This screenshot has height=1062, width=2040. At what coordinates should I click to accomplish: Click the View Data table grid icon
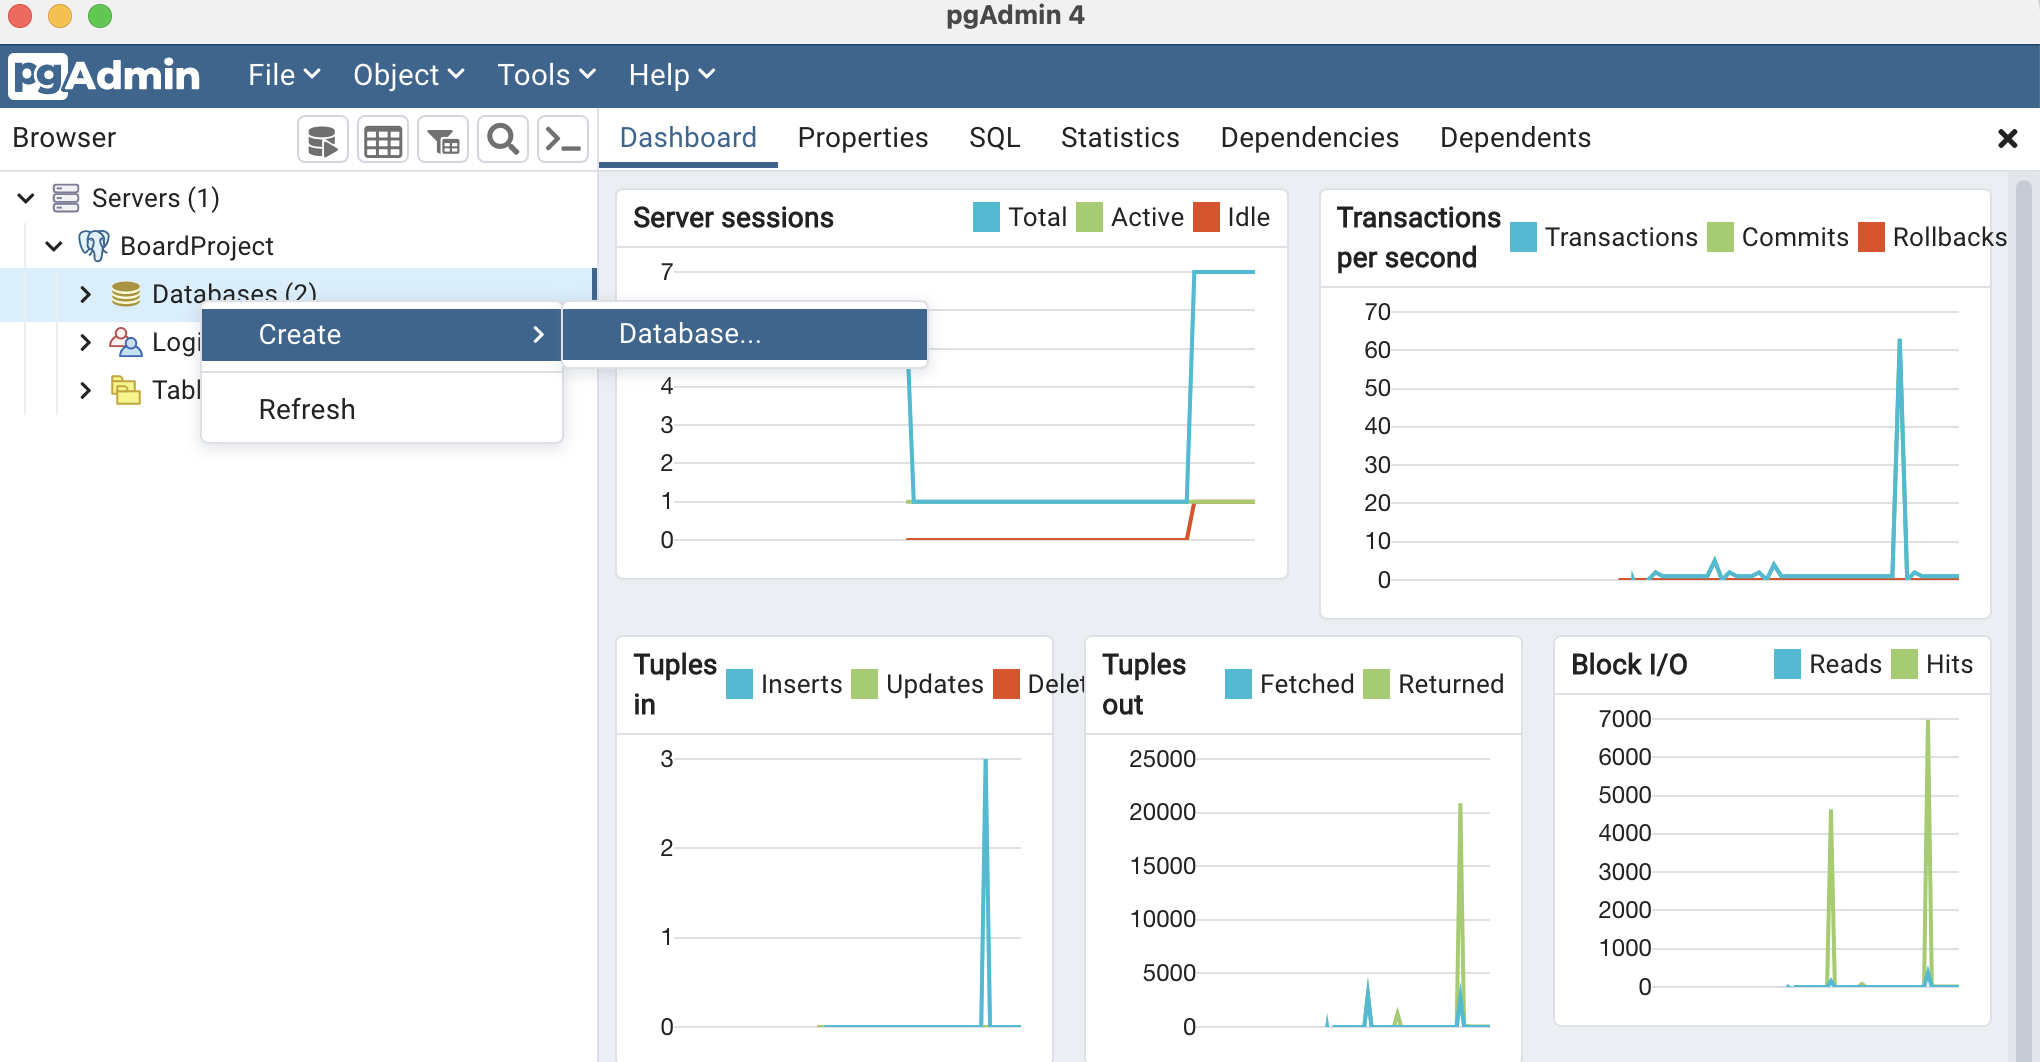click(383, 140)
